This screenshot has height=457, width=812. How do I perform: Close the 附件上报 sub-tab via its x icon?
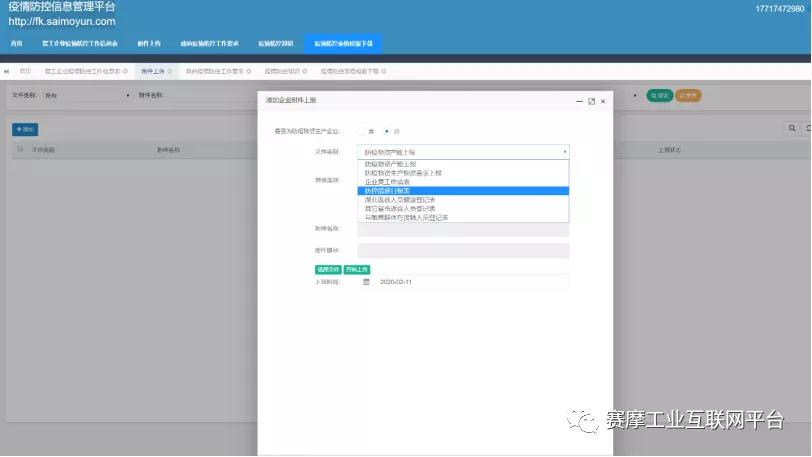point(170,72)
